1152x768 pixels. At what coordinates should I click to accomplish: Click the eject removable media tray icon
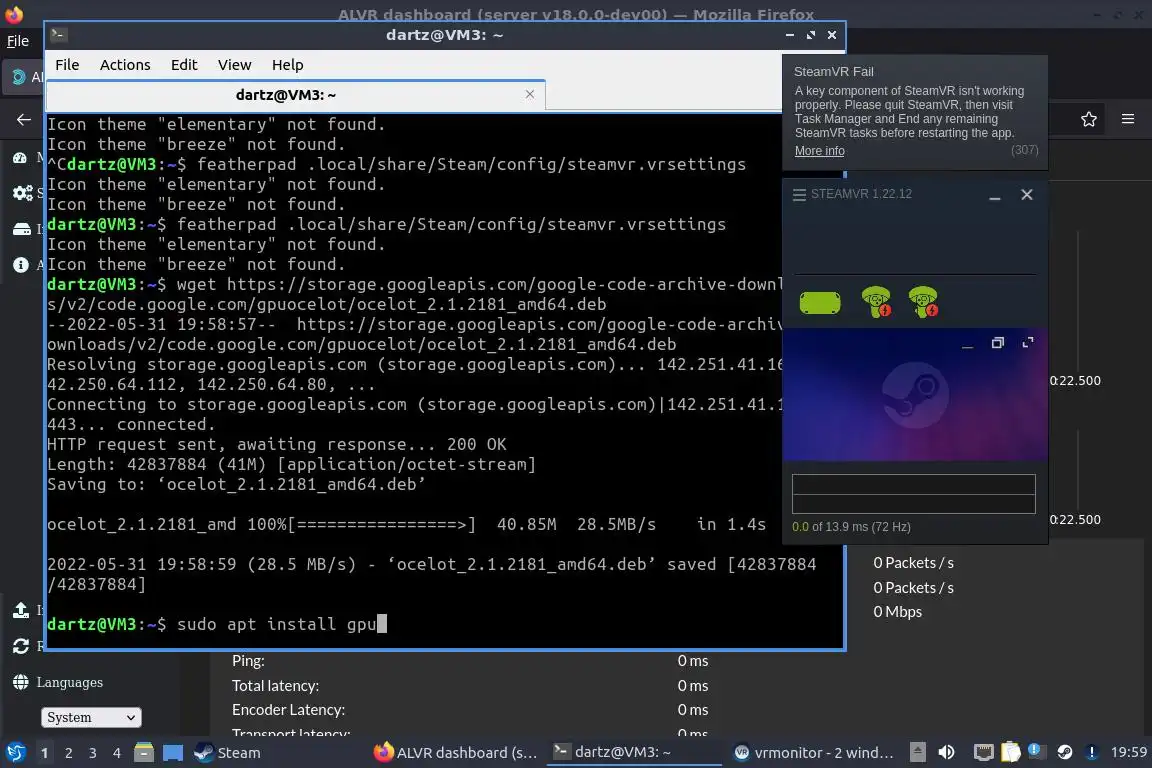[x=918, y=752]
